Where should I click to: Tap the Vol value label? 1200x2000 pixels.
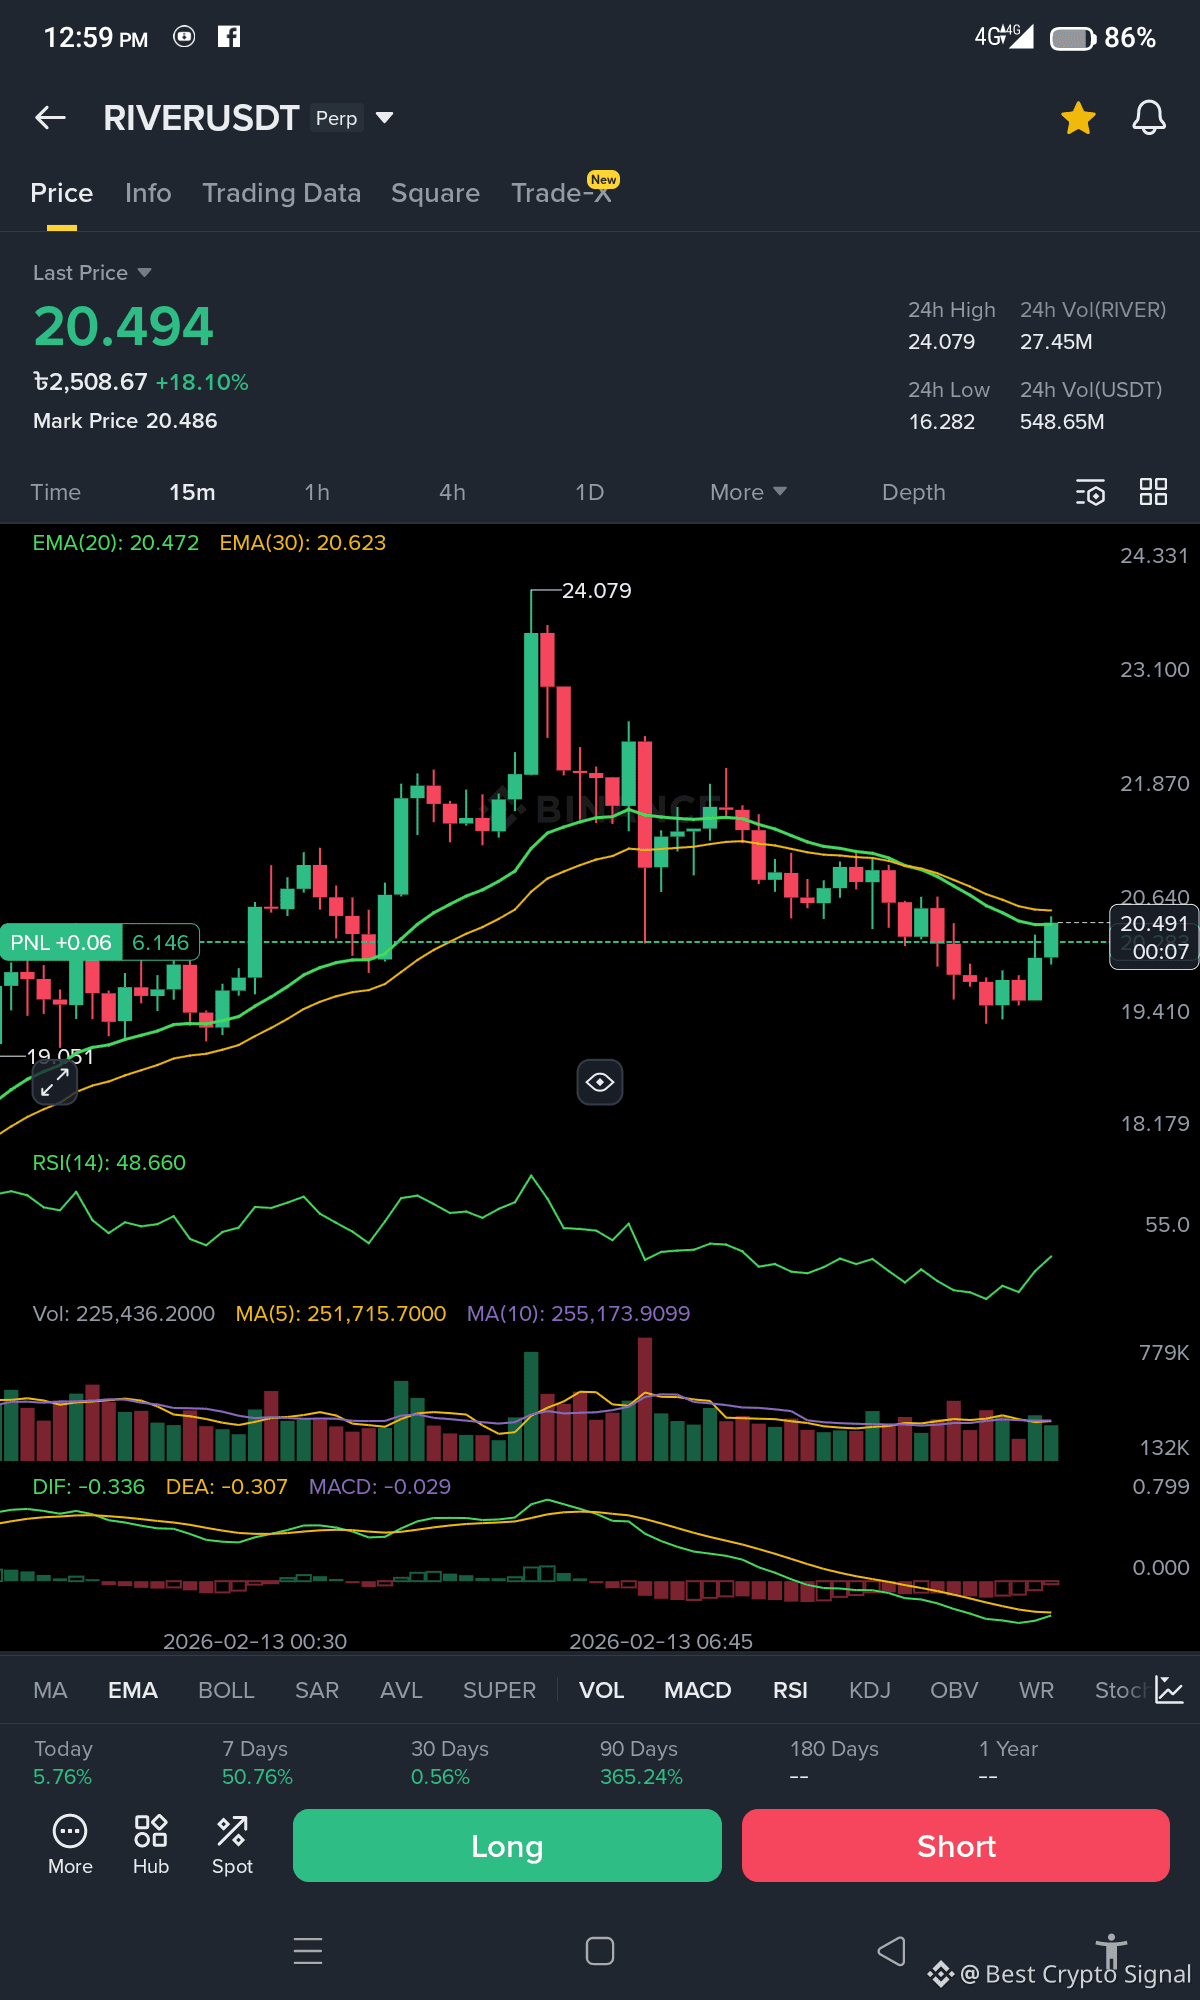click(124, 1314)
